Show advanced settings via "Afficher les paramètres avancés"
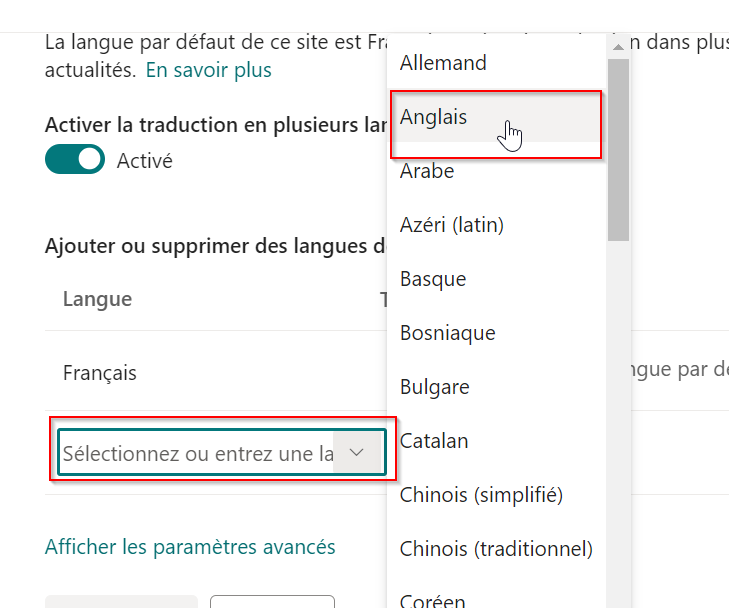The image size is (729, 608). coord(190,547)
